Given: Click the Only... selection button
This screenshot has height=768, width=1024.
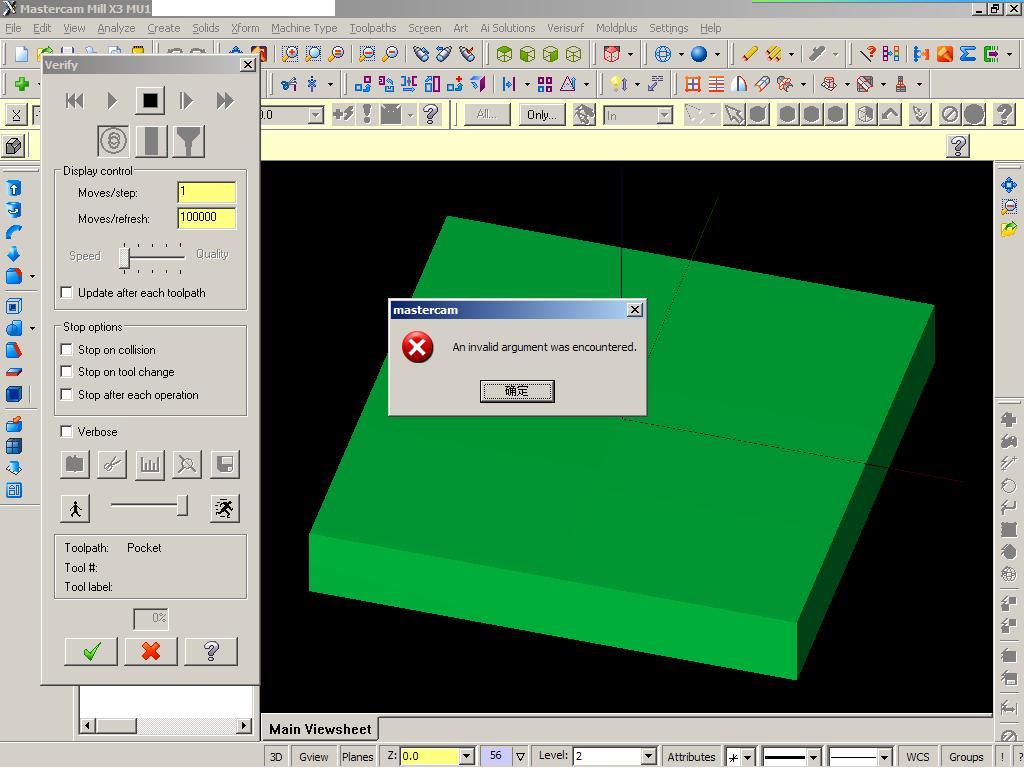Looking at the screenshot, I should coord(541,114).
